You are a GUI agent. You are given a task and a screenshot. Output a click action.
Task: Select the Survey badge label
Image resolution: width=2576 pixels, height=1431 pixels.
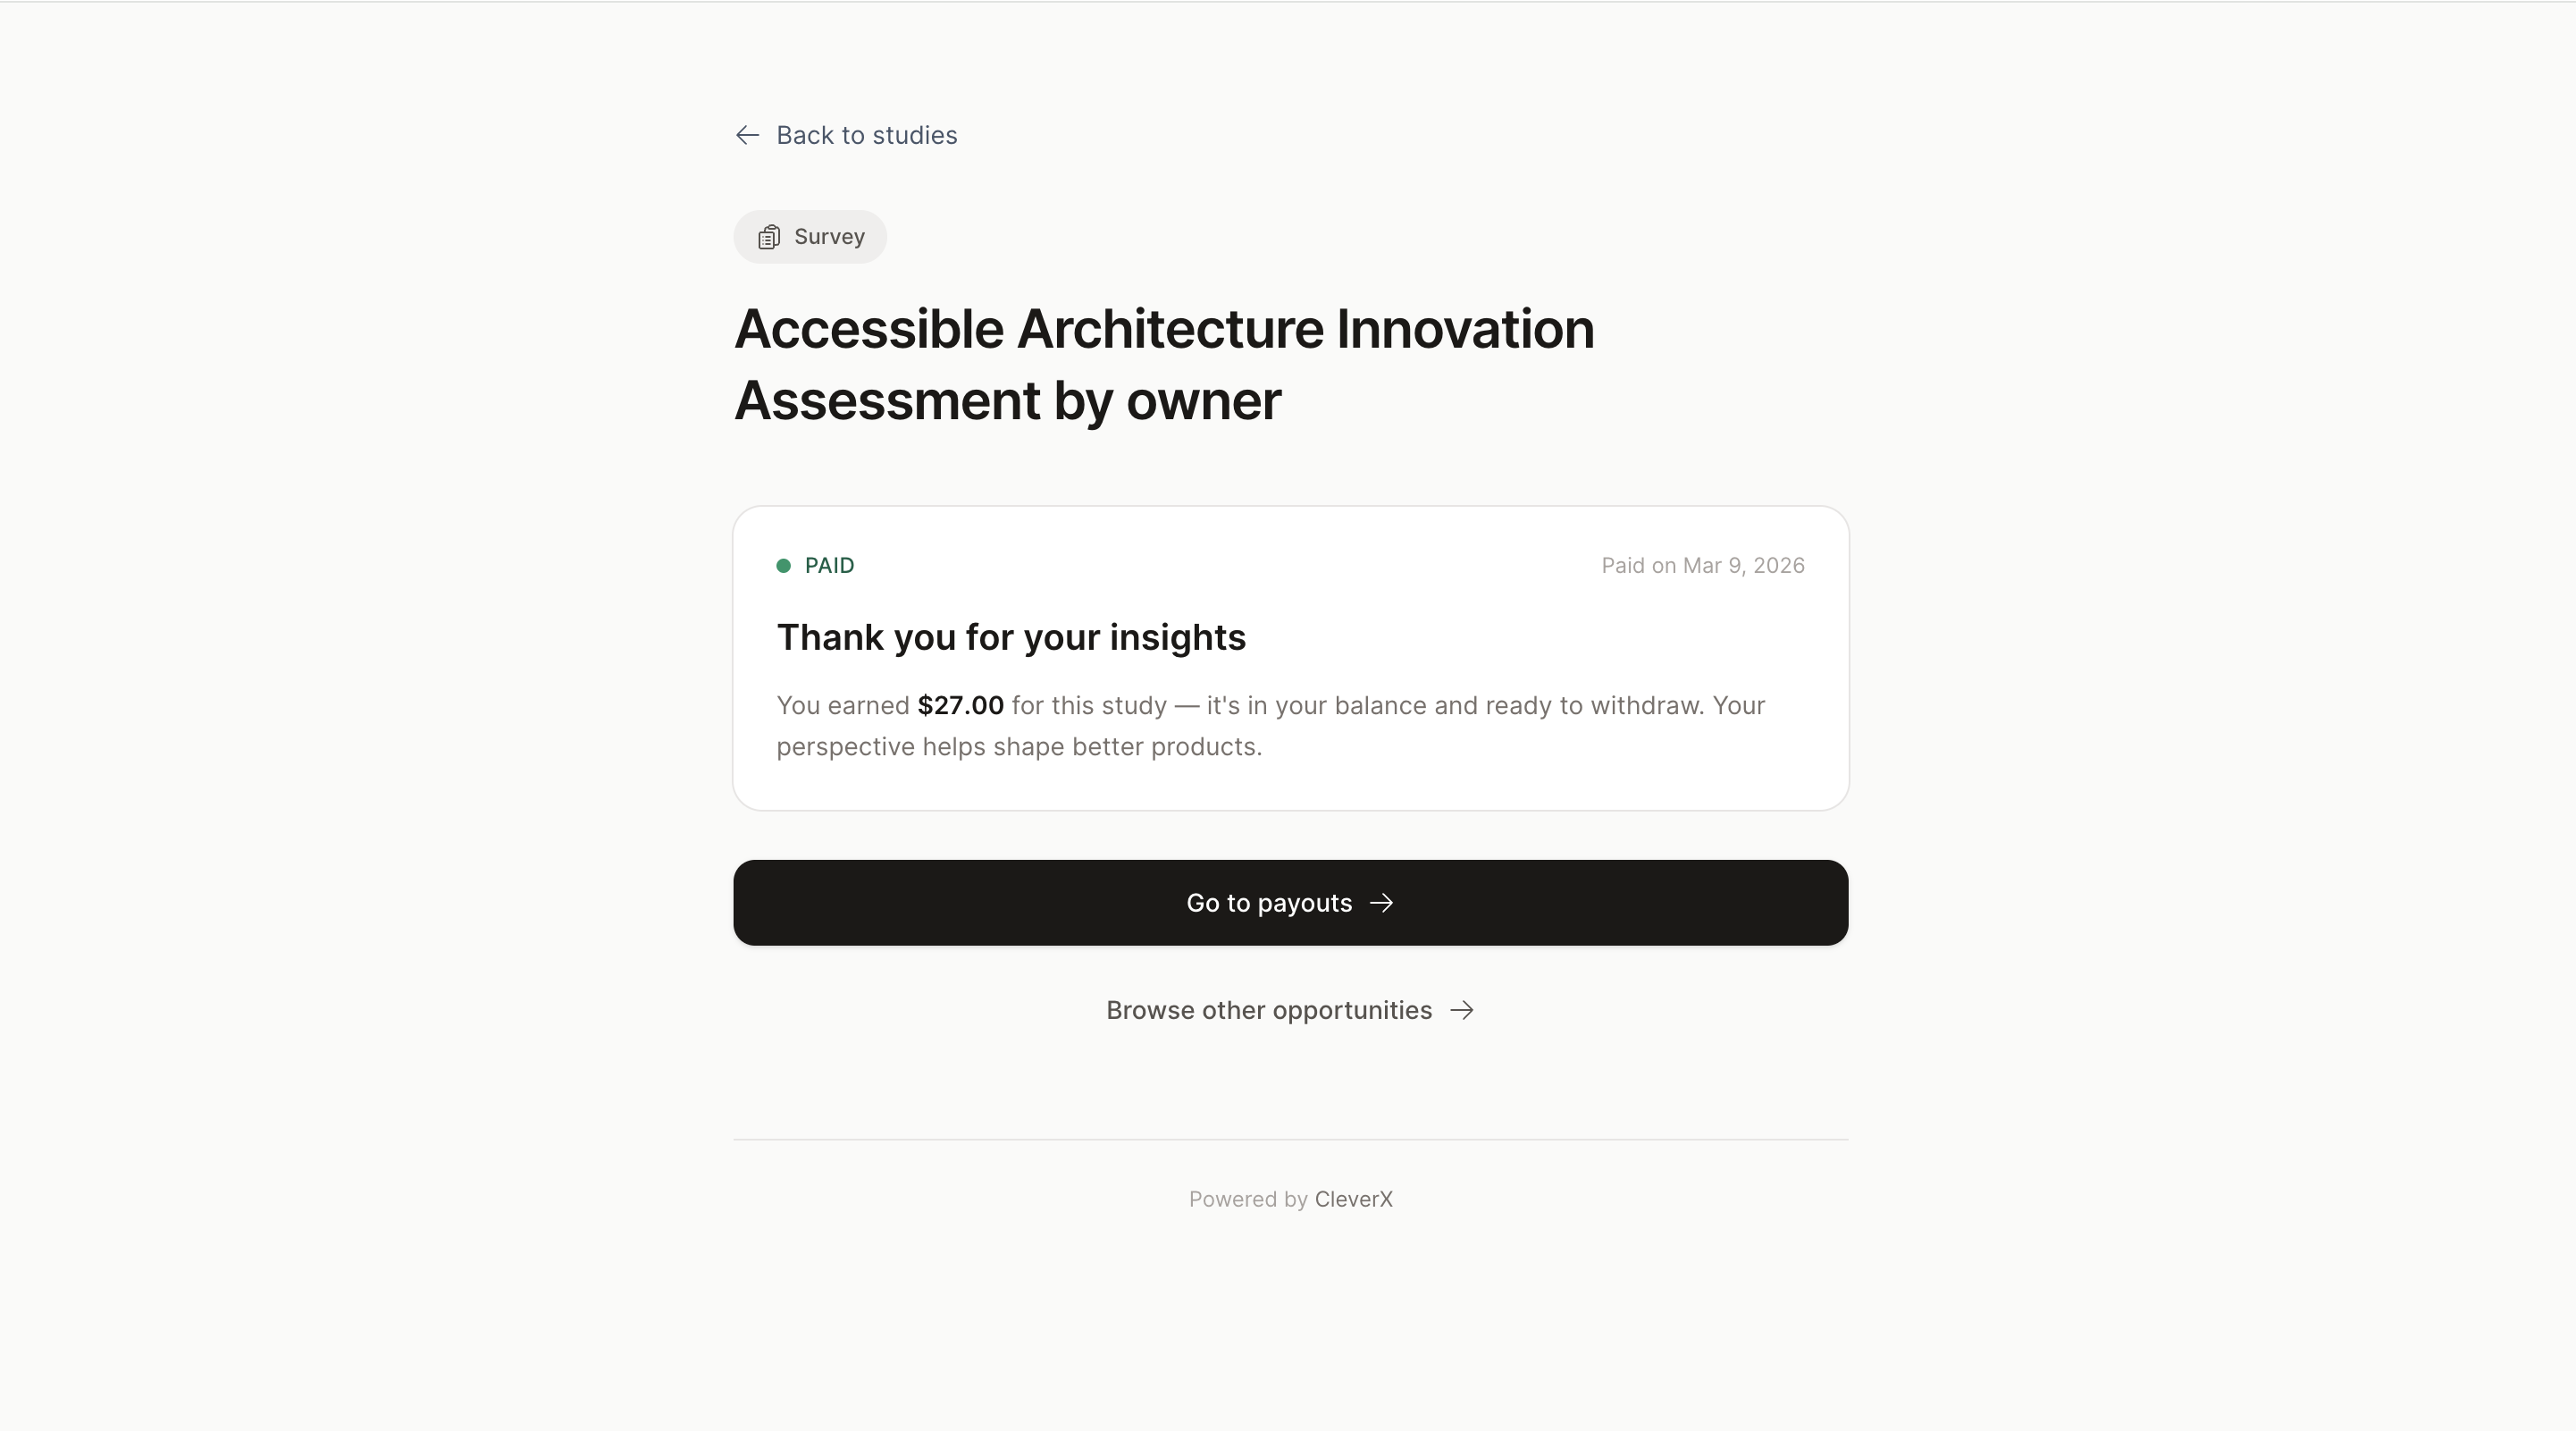pos(829,237)
